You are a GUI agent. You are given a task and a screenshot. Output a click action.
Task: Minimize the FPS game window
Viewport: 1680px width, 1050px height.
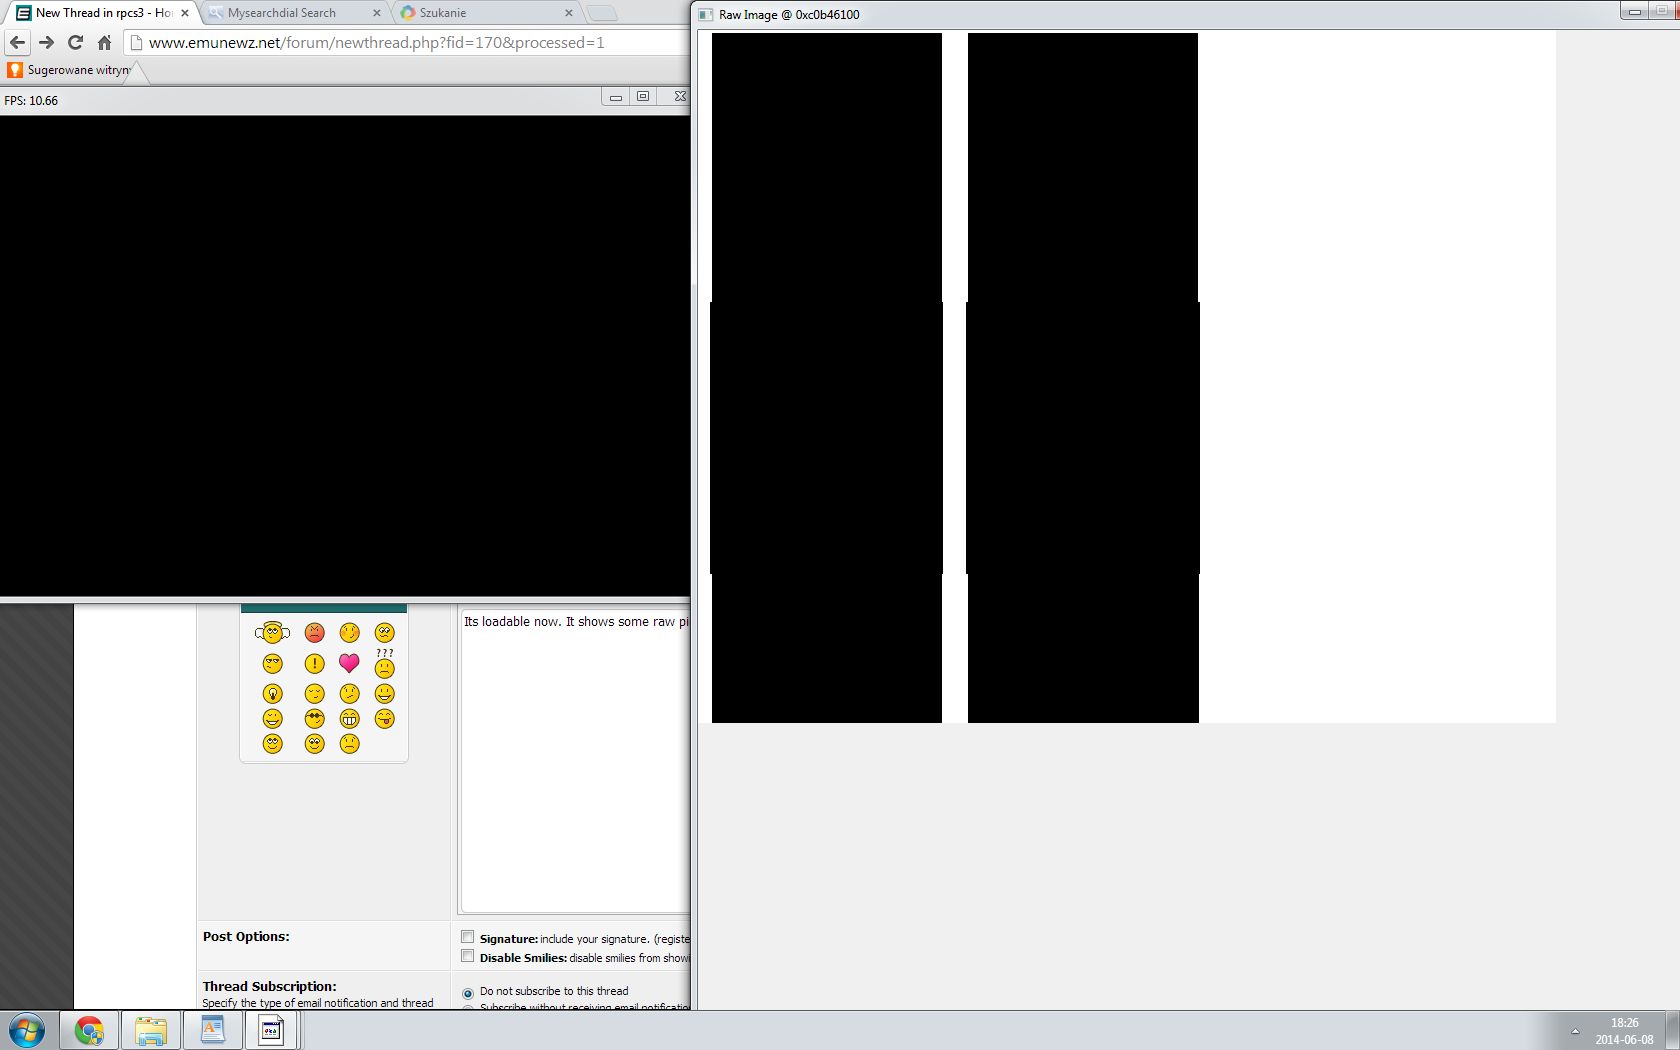616,96
